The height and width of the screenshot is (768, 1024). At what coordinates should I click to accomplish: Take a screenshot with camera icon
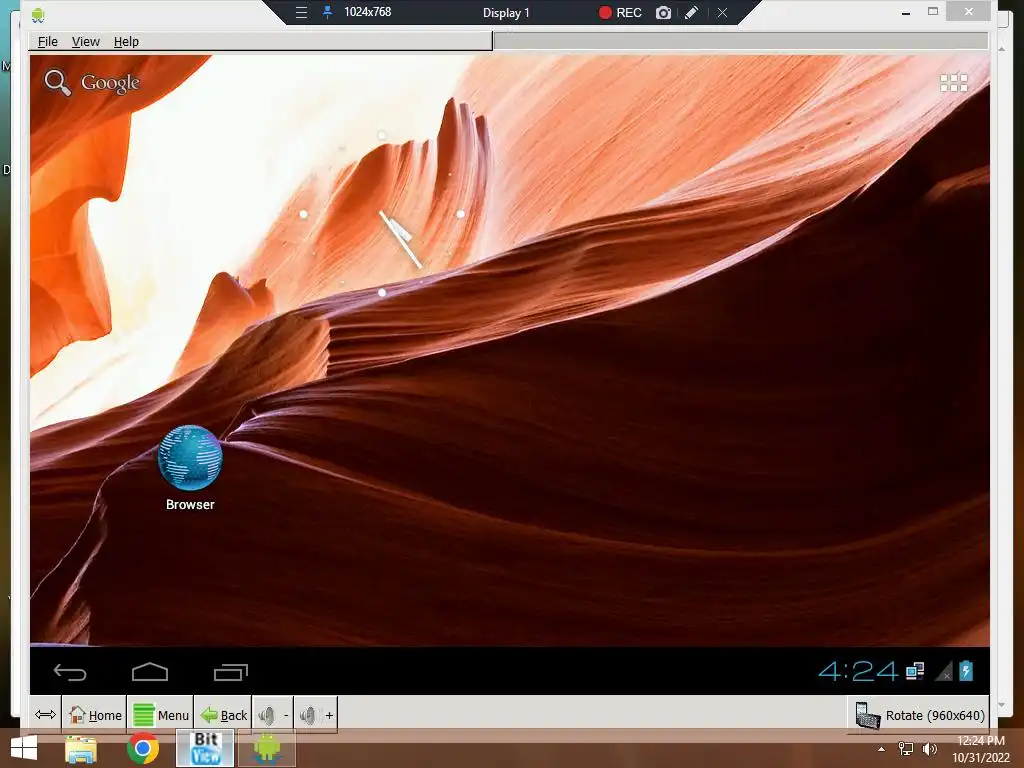pyautogui.click(x=664, y=12)
